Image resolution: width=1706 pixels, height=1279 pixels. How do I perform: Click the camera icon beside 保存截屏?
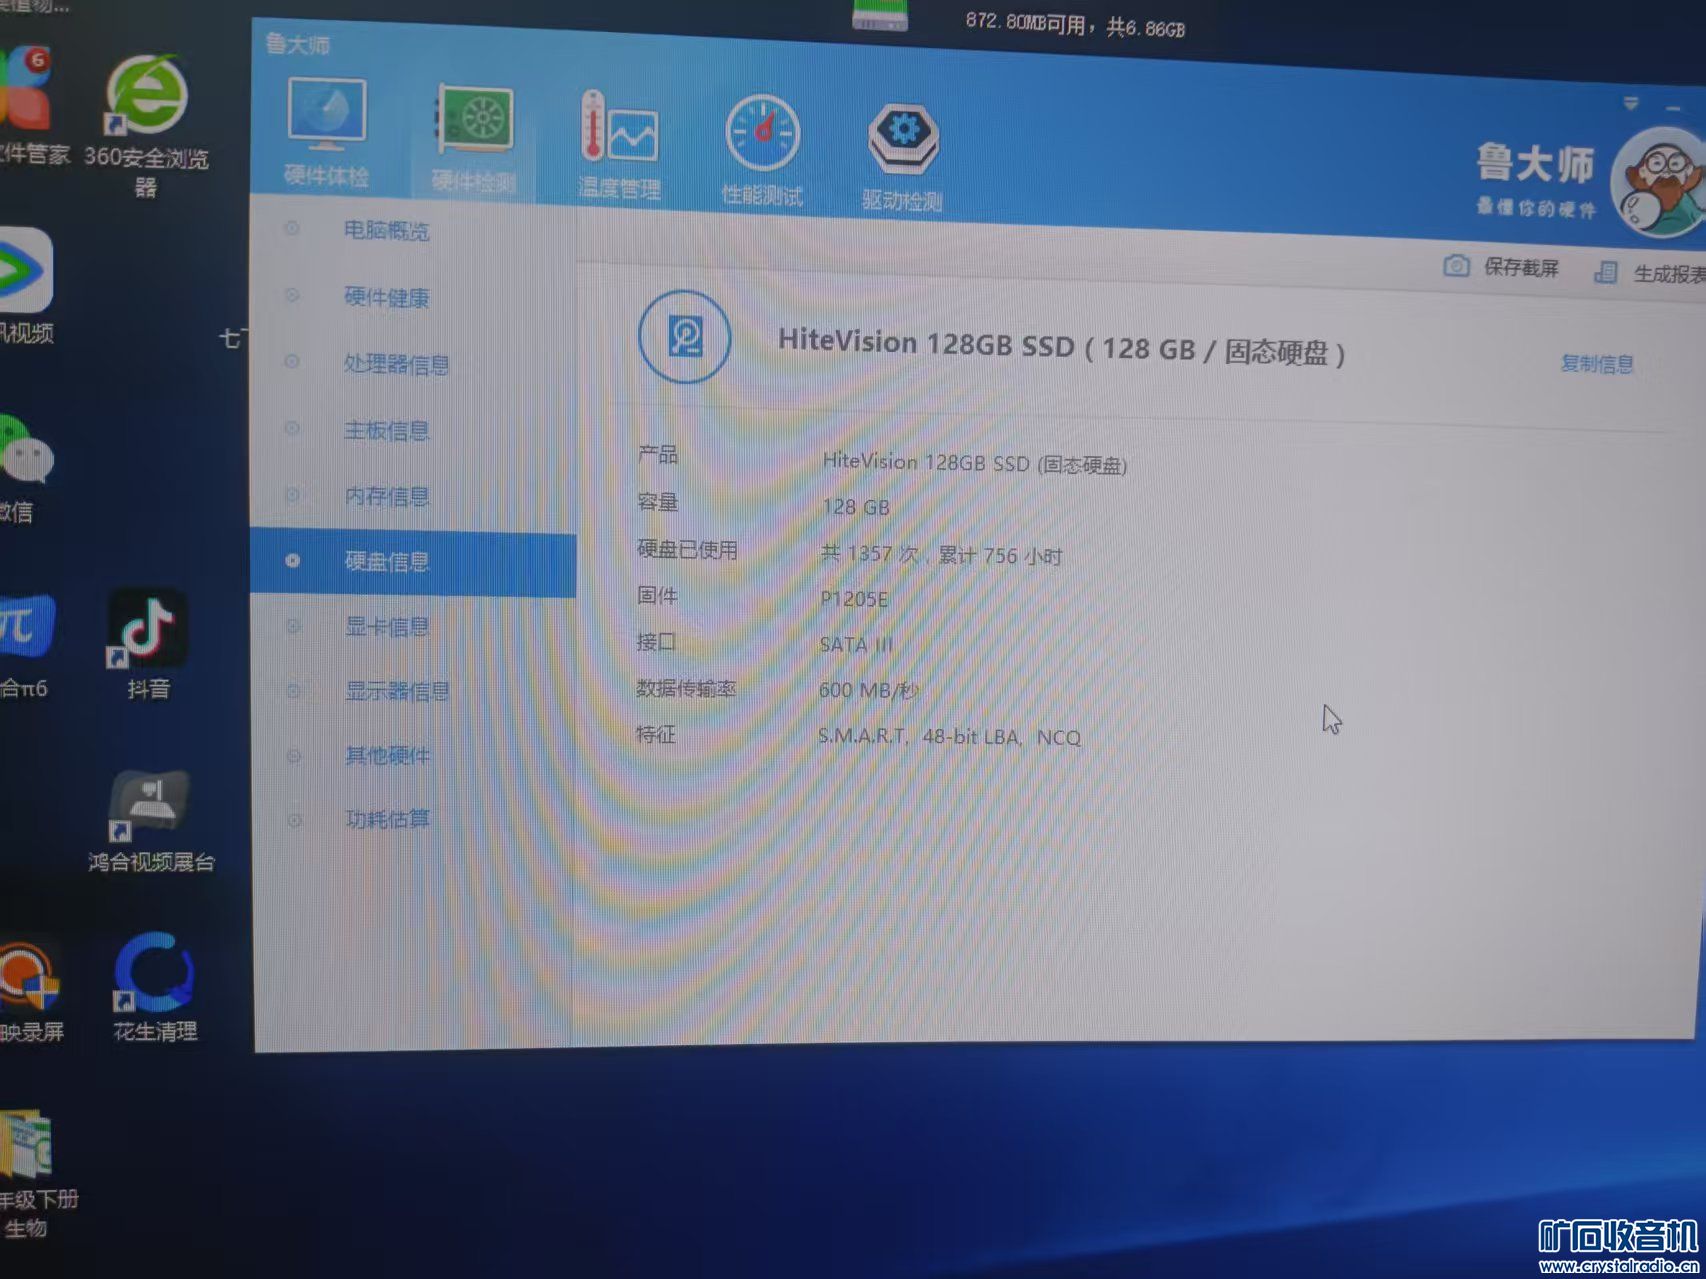click(1456, 265)
